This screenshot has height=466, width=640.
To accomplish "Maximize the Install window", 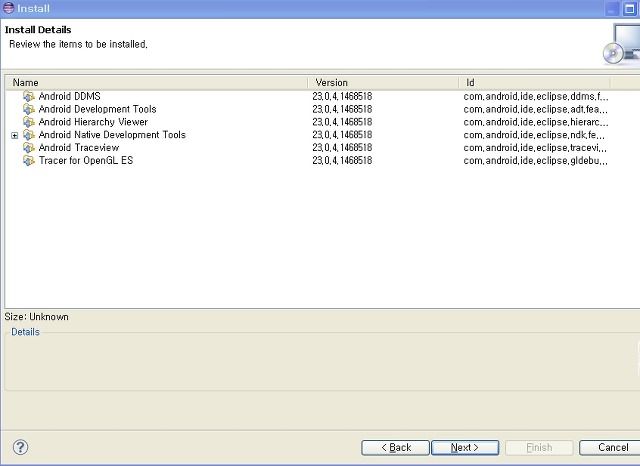I will click(x=630, y=9).
